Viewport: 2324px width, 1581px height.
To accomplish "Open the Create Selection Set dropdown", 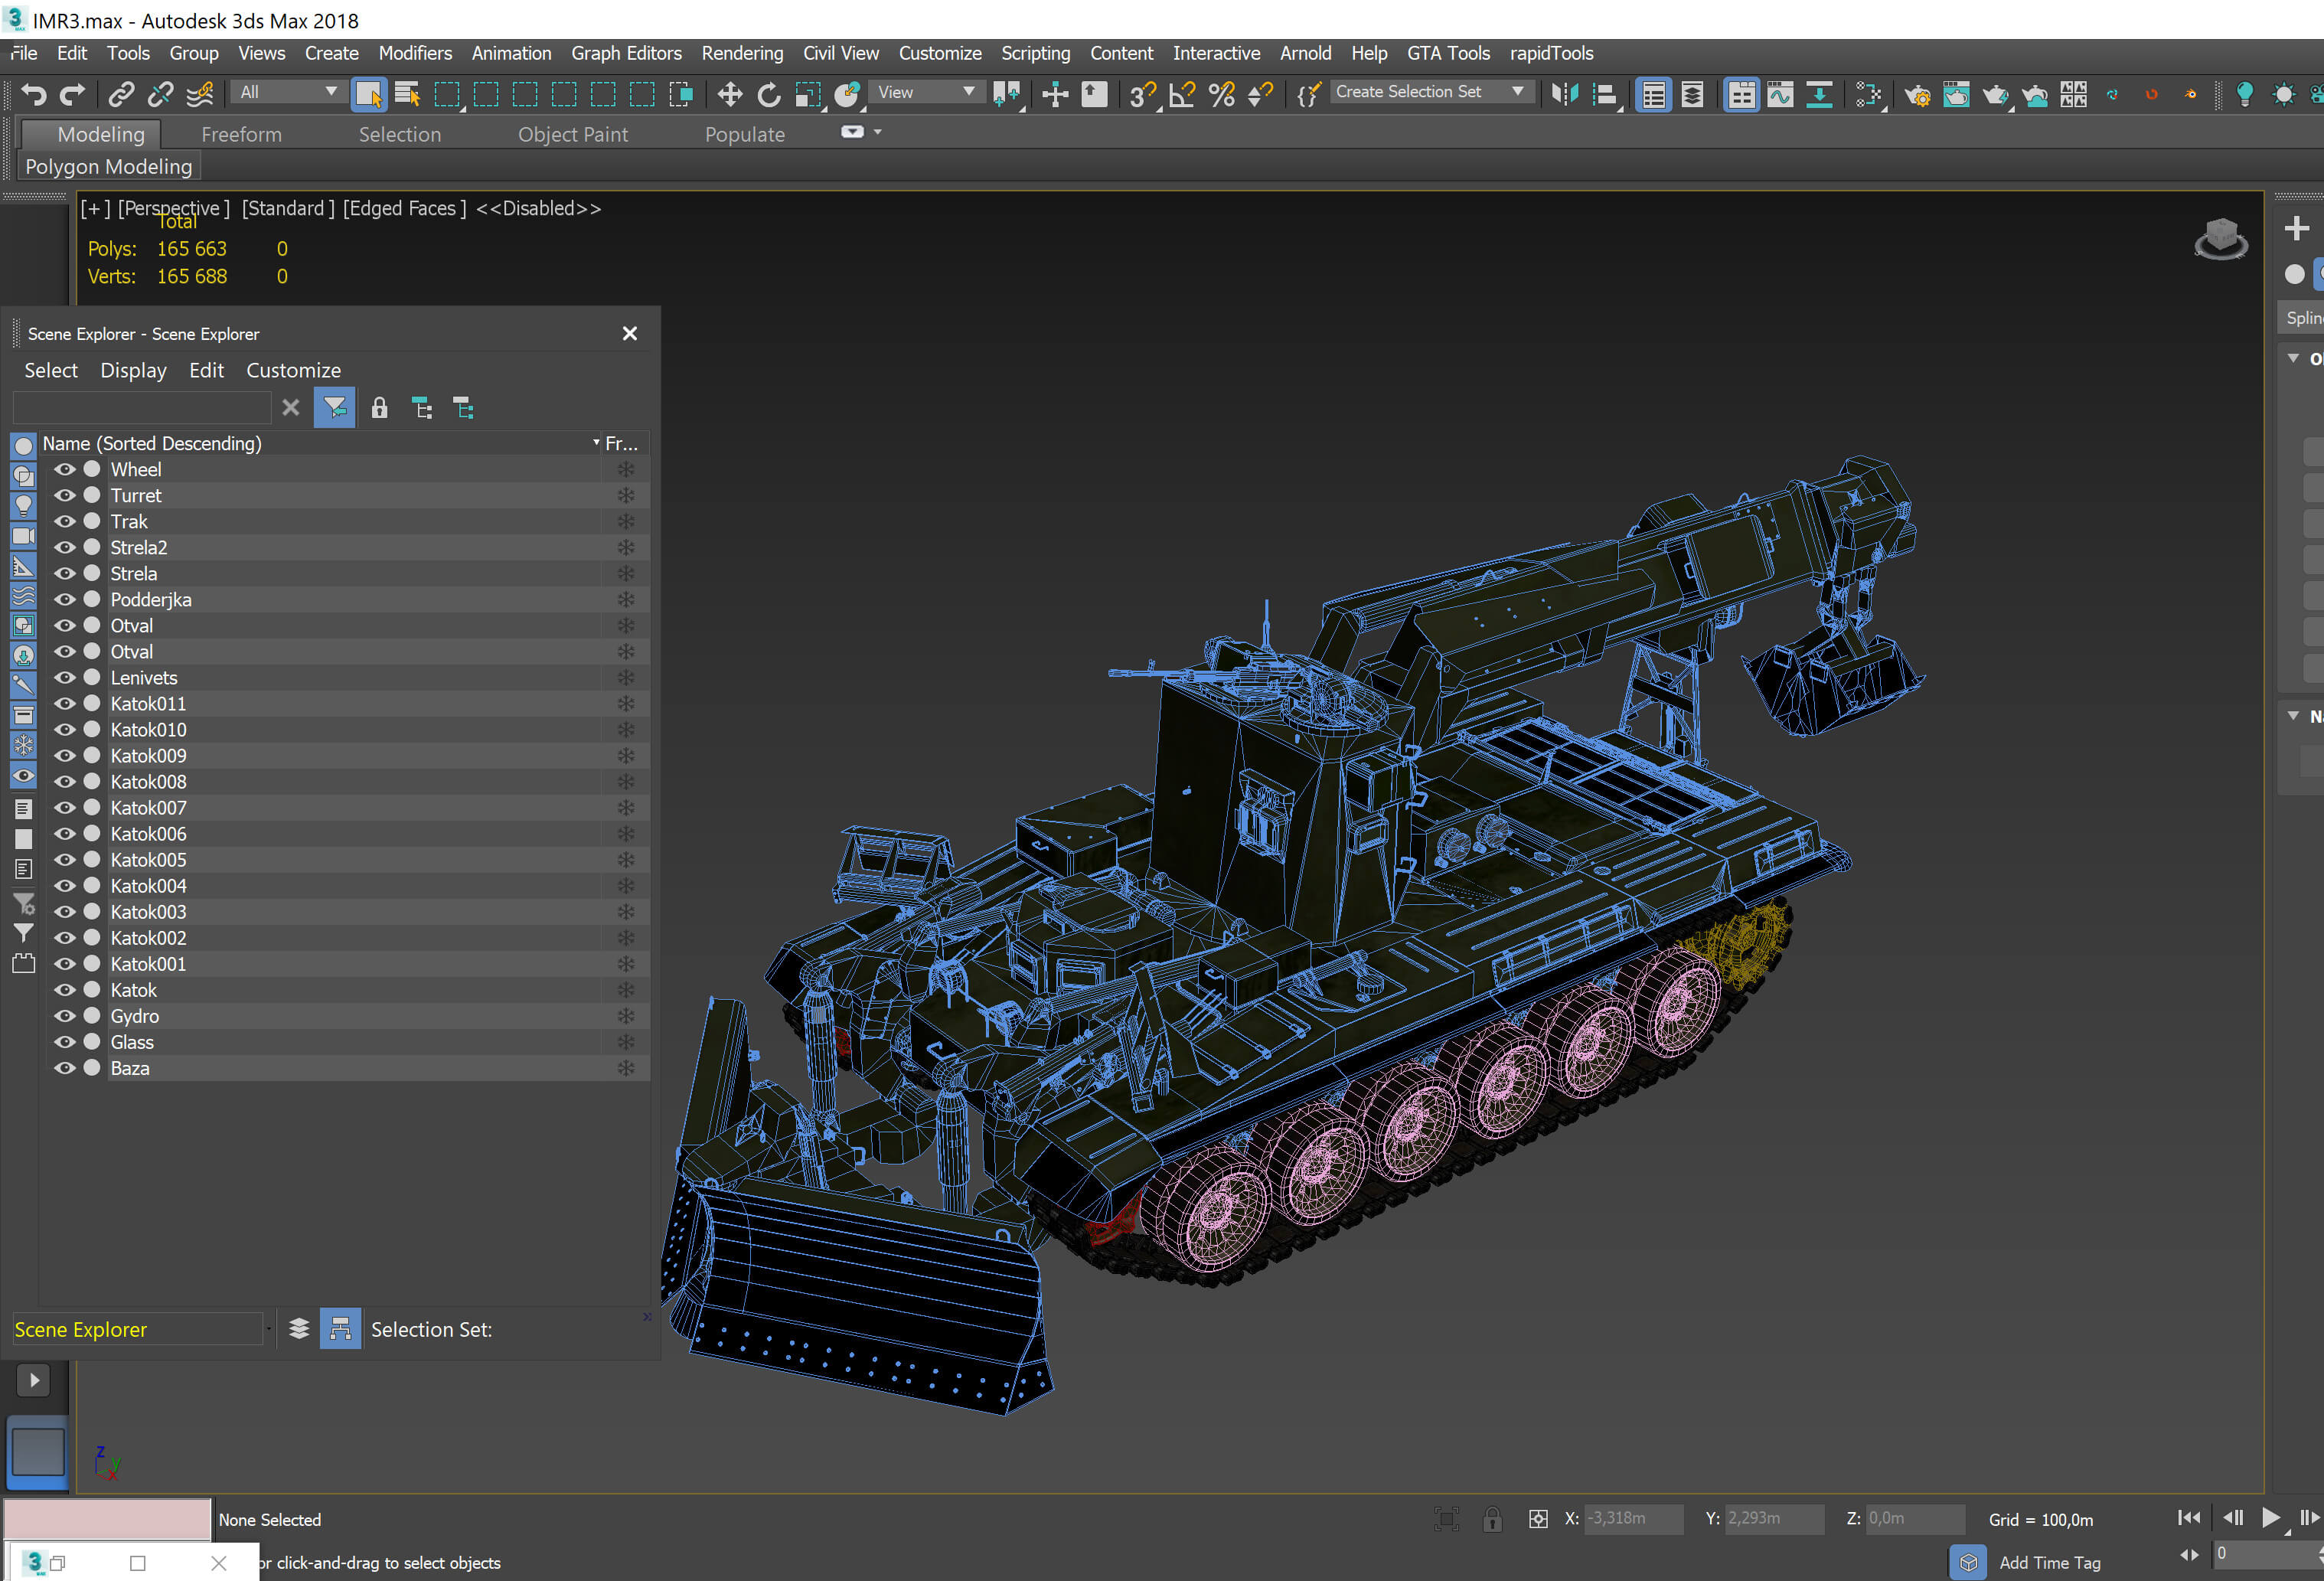I will [x=1431, y=92].
